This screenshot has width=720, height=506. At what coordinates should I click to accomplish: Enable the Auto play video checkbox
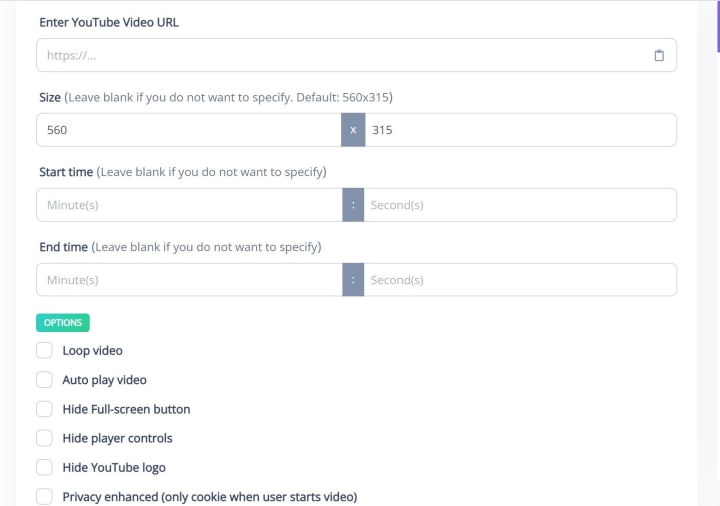click(44, 380)
